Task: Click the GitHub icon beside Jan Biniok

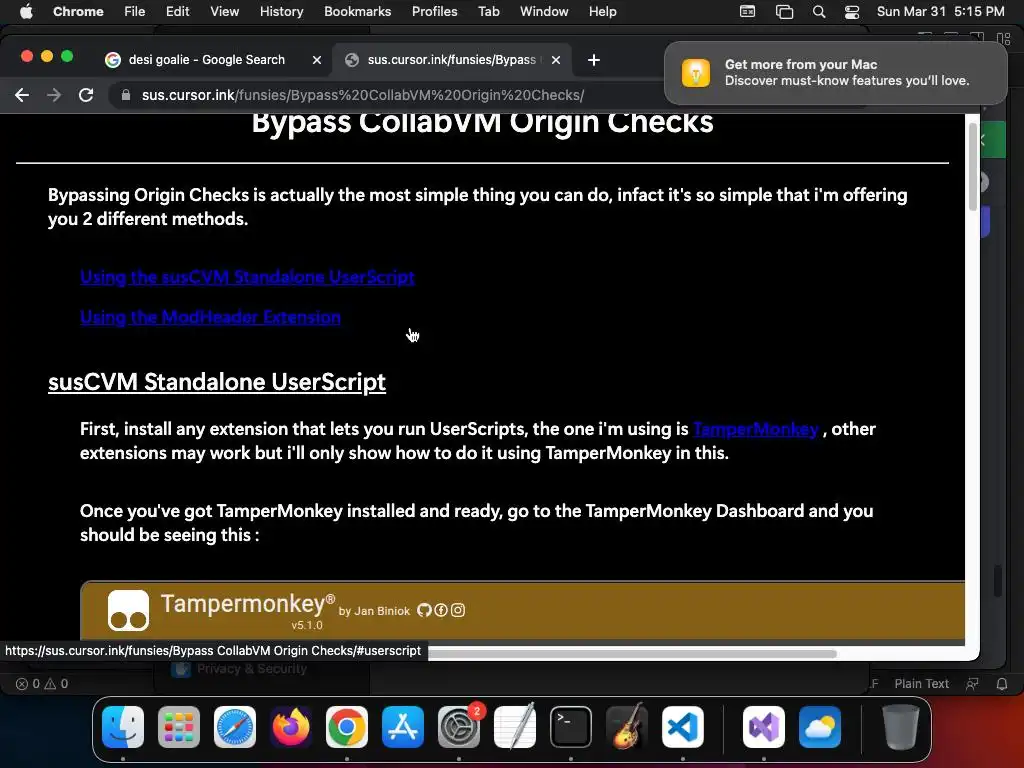Action: coord(424,610)
